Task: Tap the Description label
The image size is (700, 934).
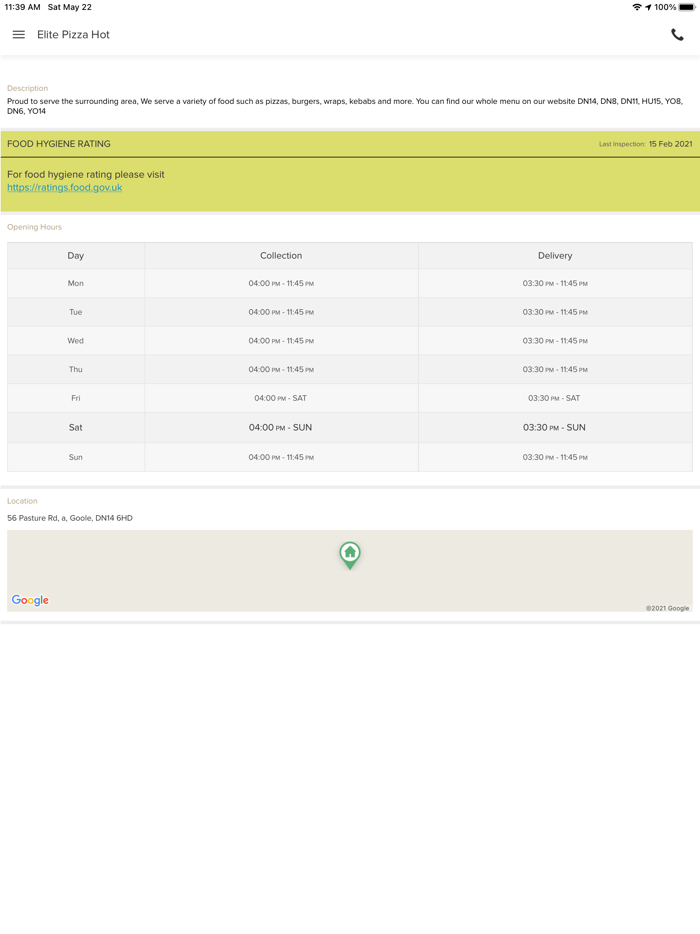Action: coord(27,88)
